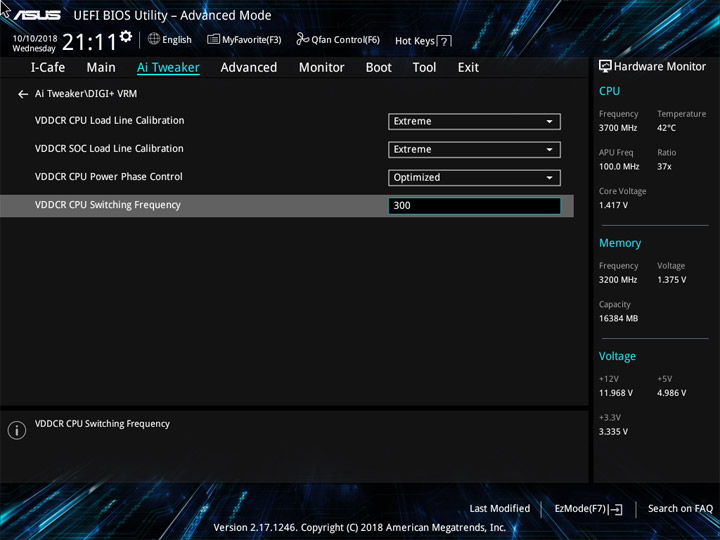This screenshot has width=720, height=540.
Task: Click MyFavorite(F3) label
Action: coord(252,40)
